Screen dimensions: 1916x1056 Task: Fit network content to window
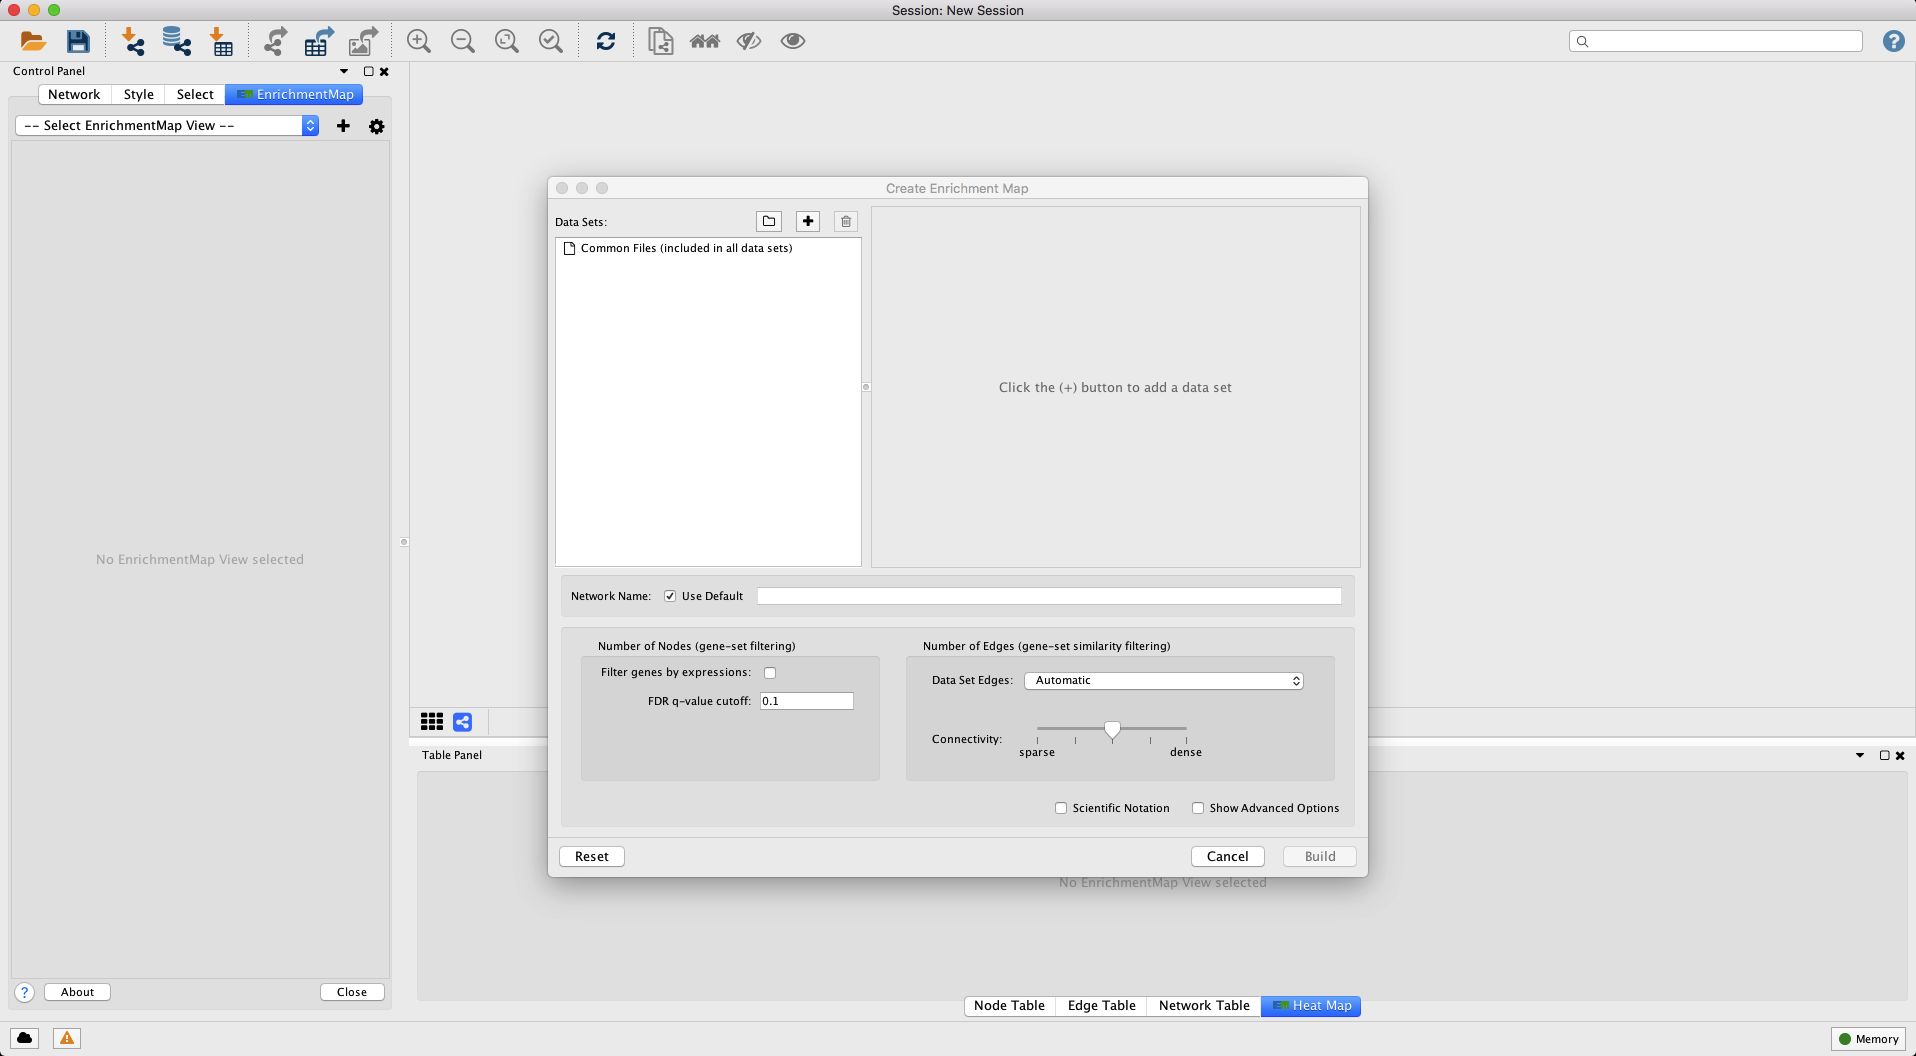507,41
